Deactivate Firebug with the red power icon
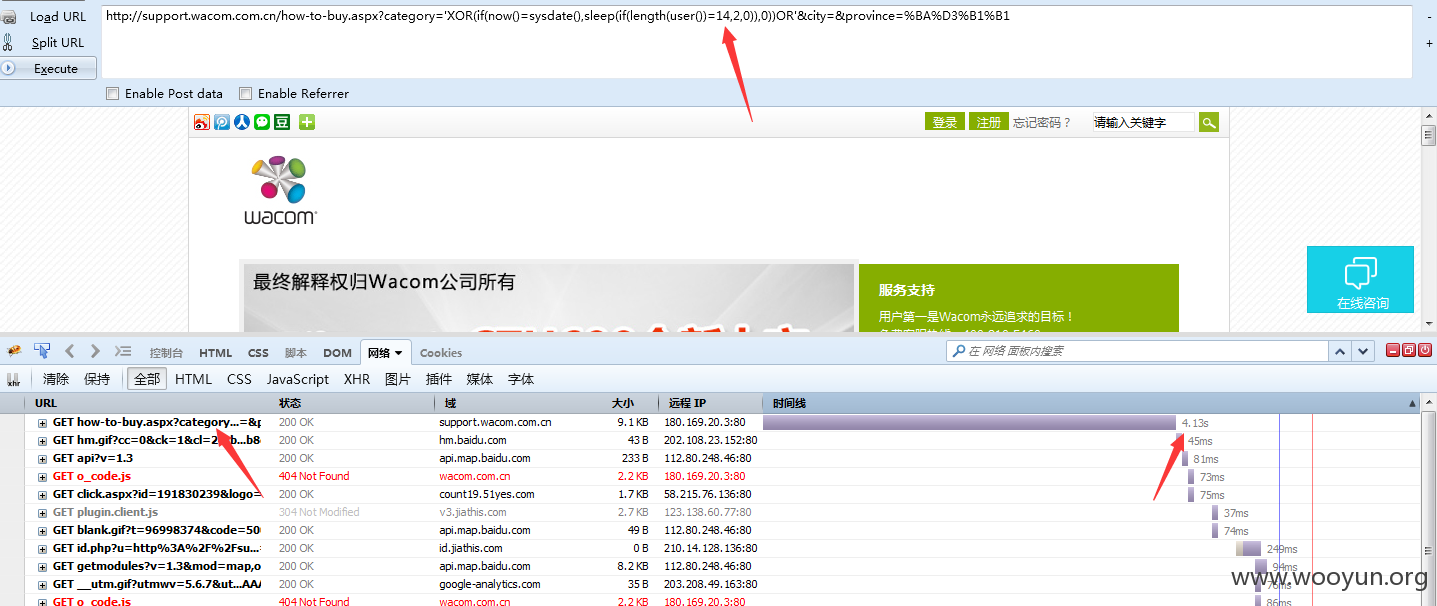 coord(1425,350)
